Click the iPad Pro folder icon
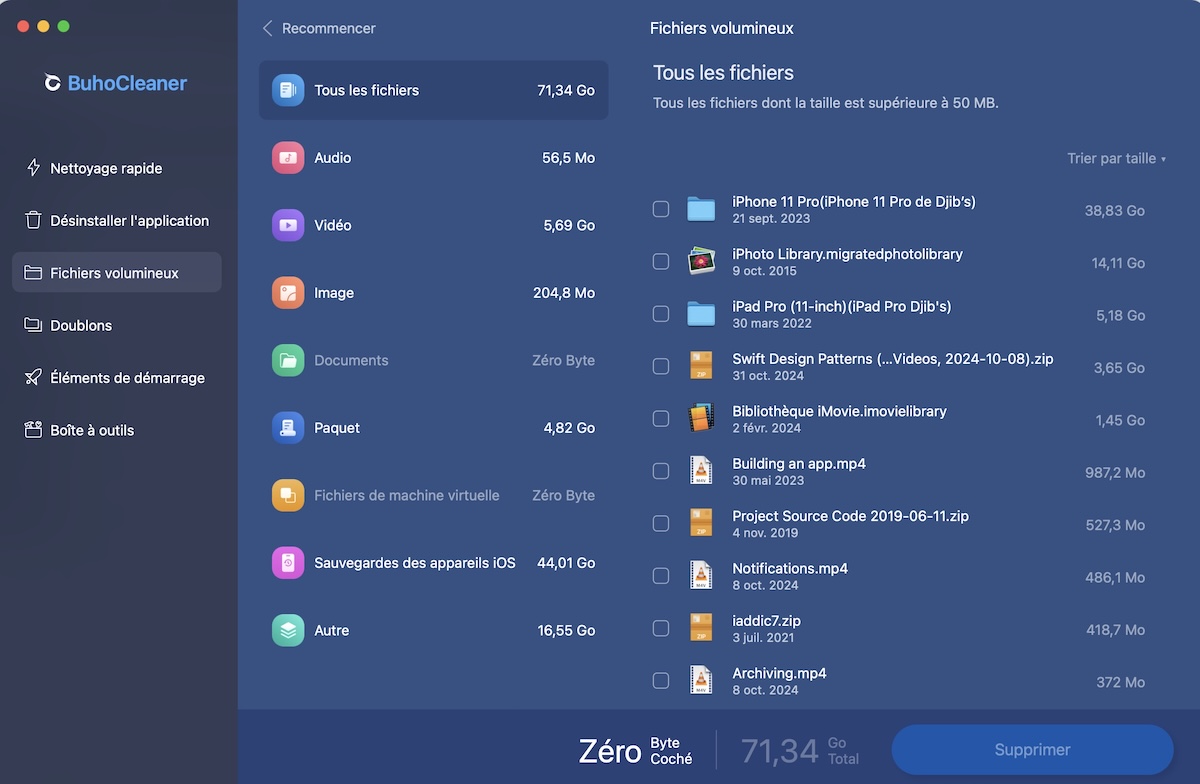Image resolution: width=1200 pixels, height=784 pixels. pyautogui.click(x=701, y=314)
